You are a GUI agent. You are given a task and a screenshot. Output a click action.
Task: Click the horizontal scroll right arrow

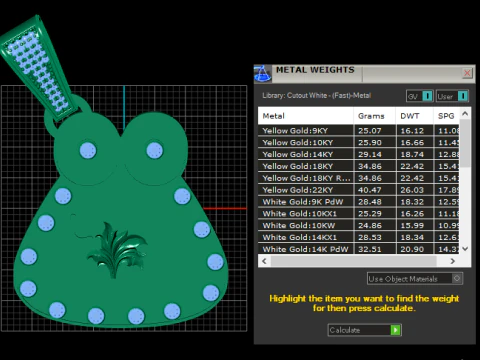tap(453, 261)
